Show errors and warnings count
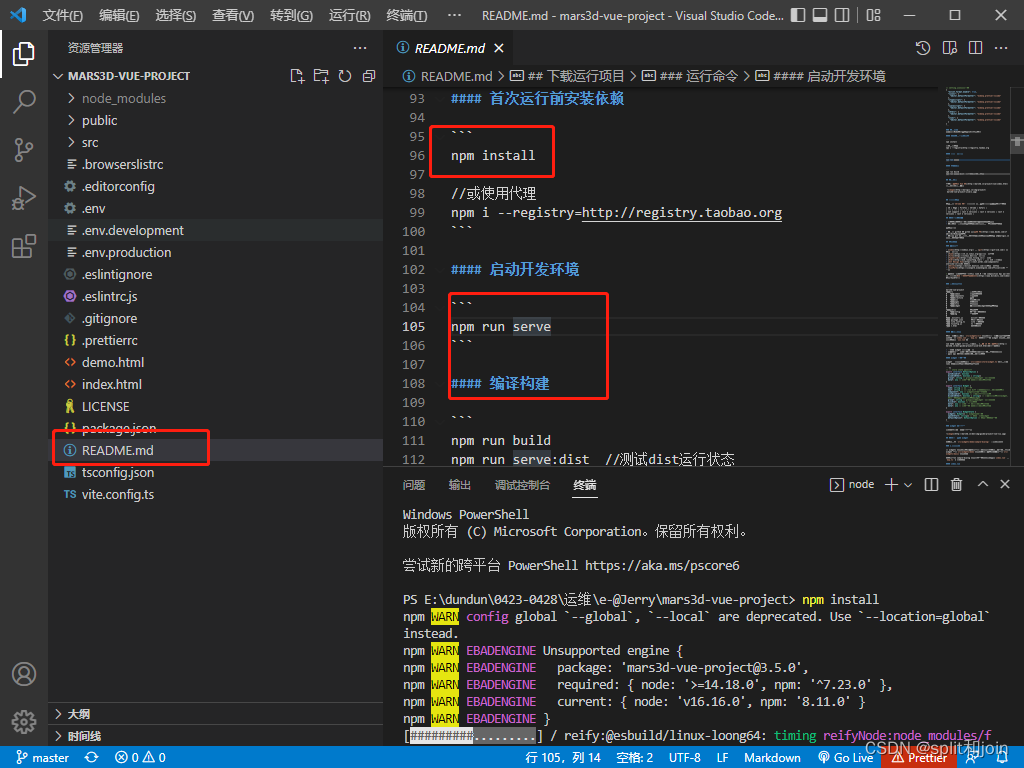1024x768 pixels. 140,757
